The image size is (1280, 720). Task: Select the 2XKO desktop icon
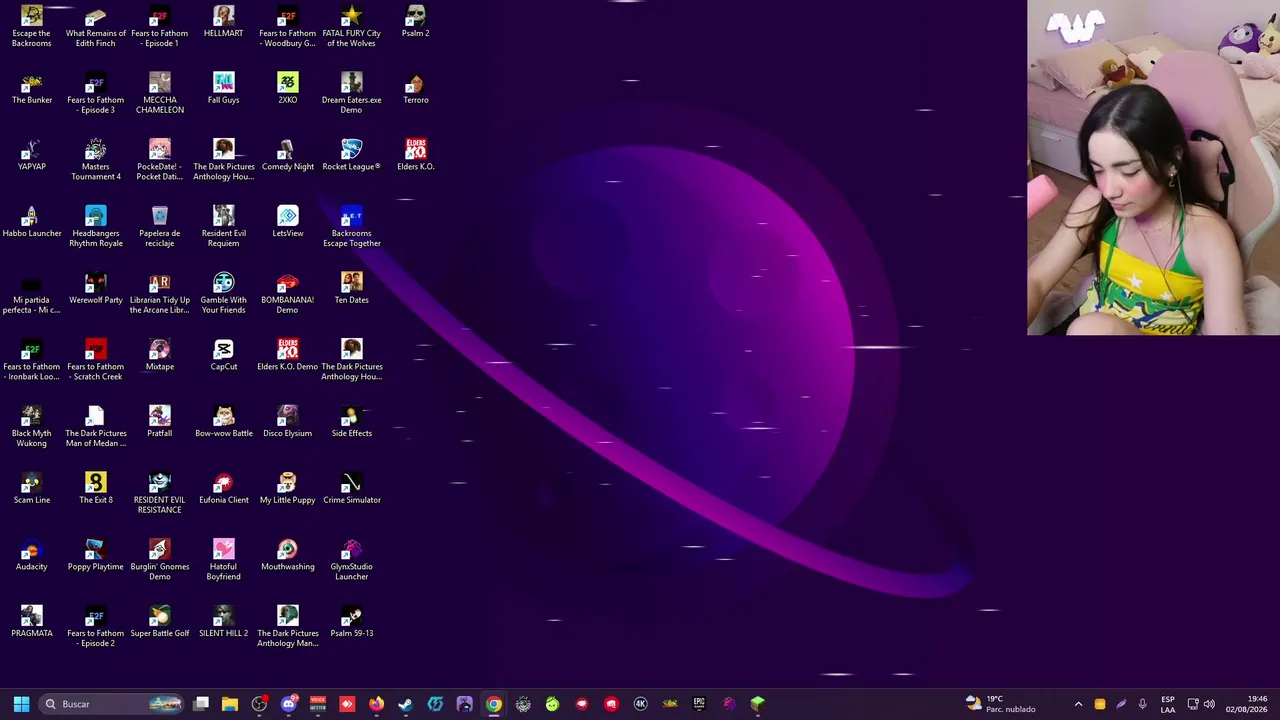(287, 89)
